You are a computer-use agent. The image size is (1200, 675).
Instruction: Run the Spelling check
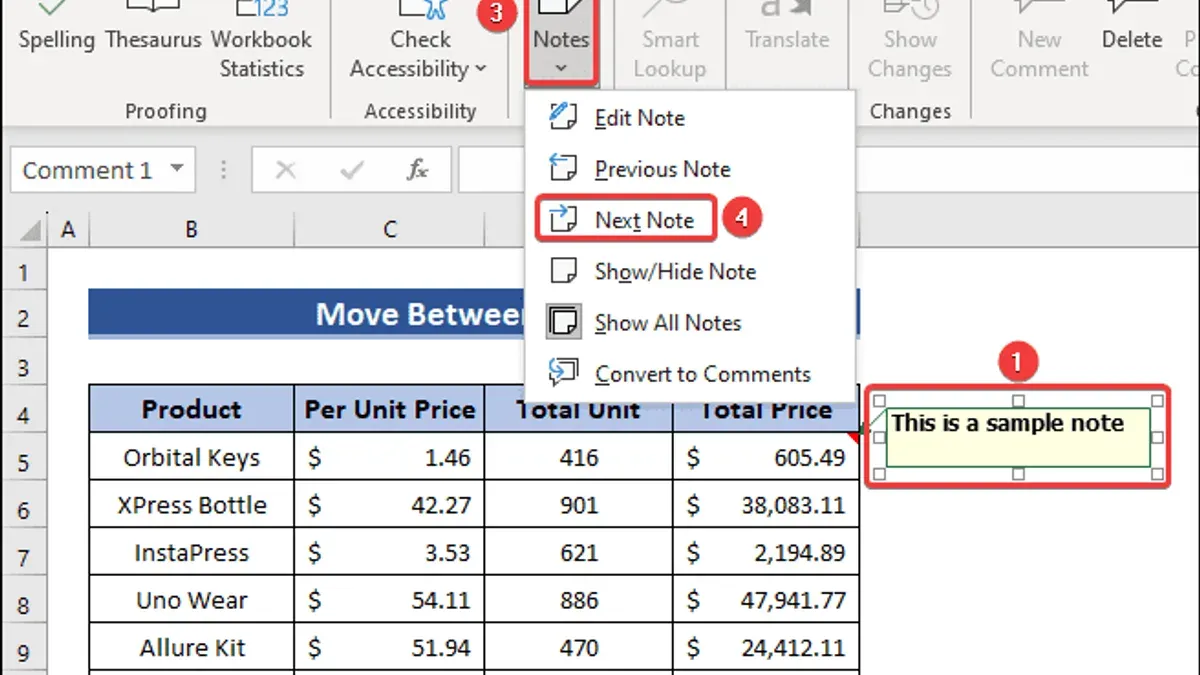(x=57, y=28)
